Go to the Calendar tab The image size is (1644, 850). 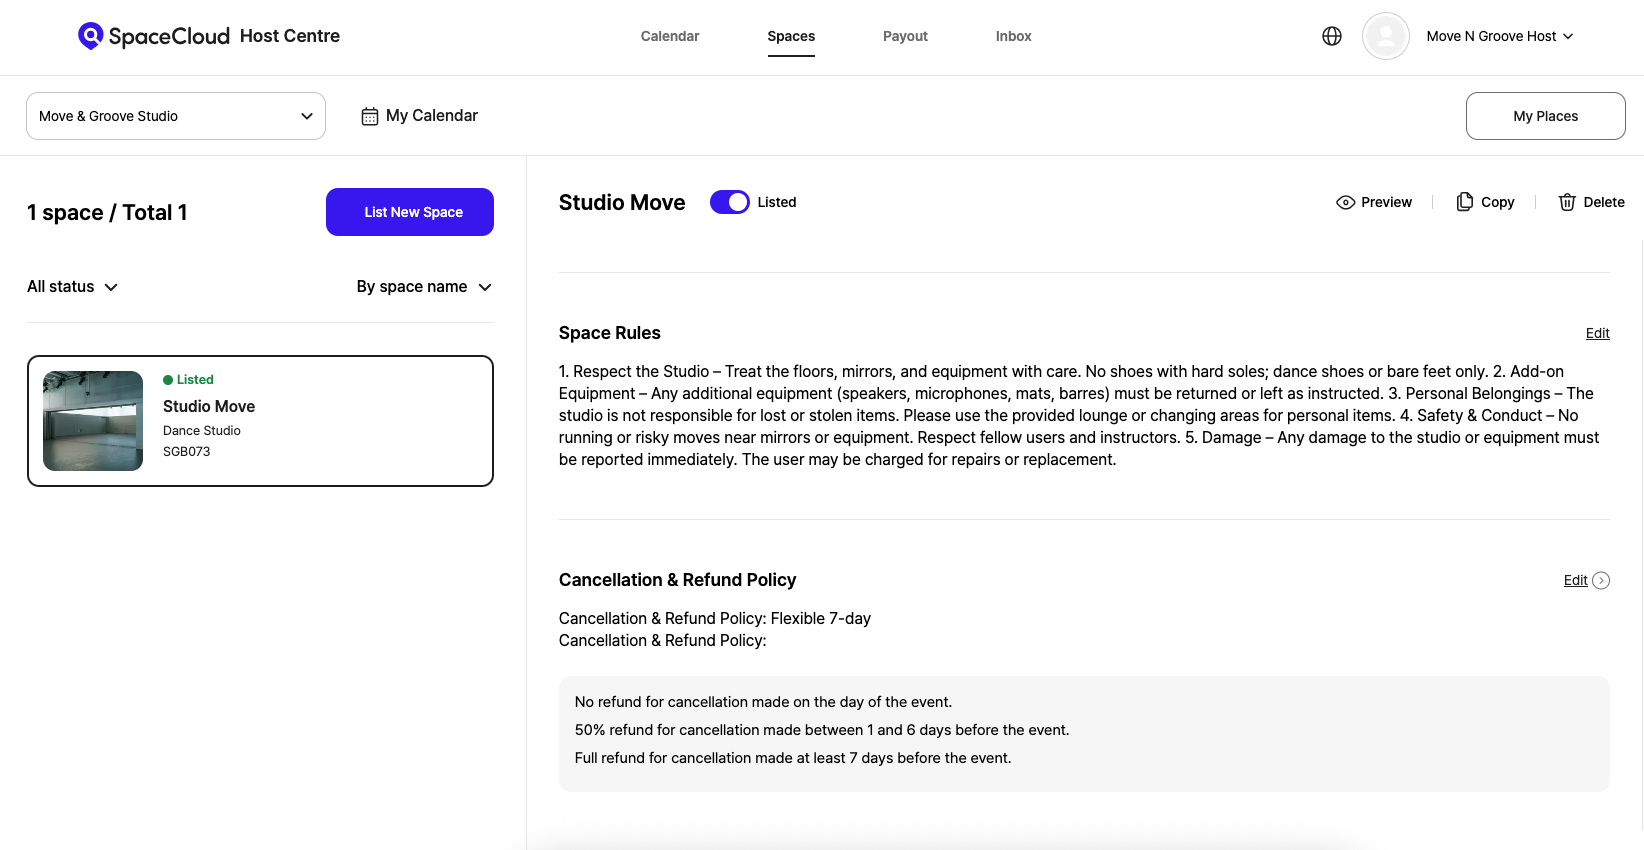[x=670, y=36]
